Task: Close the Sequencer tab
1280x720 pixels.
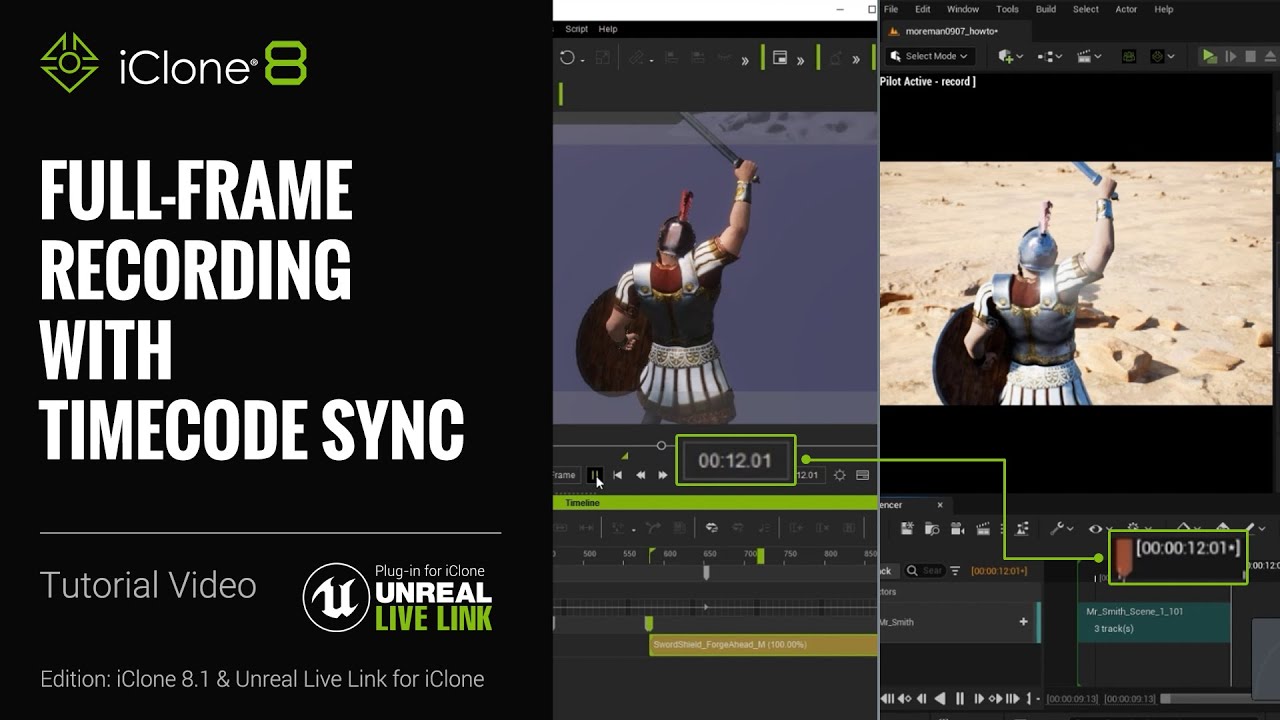Action: coord(939,505)
